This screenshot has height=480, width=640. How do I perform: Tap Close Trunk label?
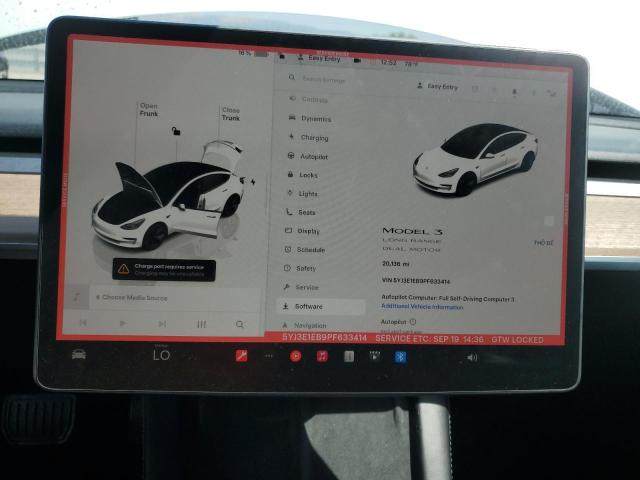click(x=230, y=114)
